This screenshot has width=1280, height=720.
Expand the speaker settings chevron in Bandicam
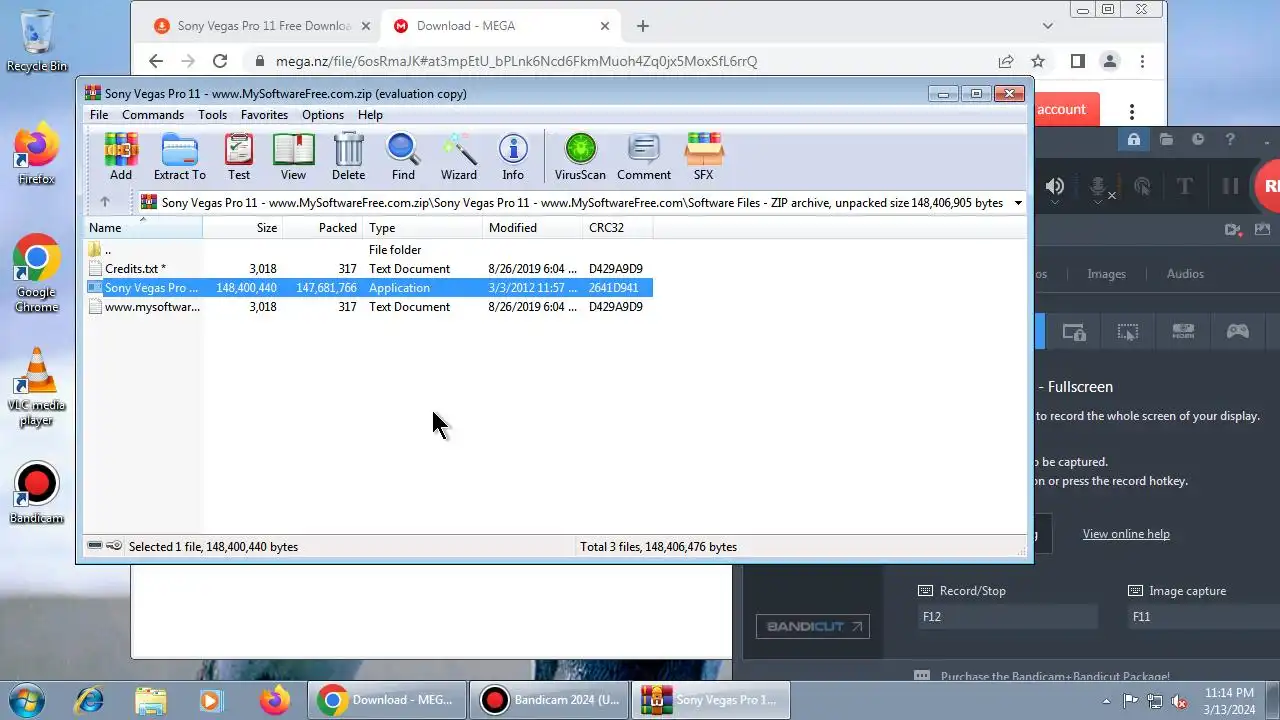click(1055, 203)
